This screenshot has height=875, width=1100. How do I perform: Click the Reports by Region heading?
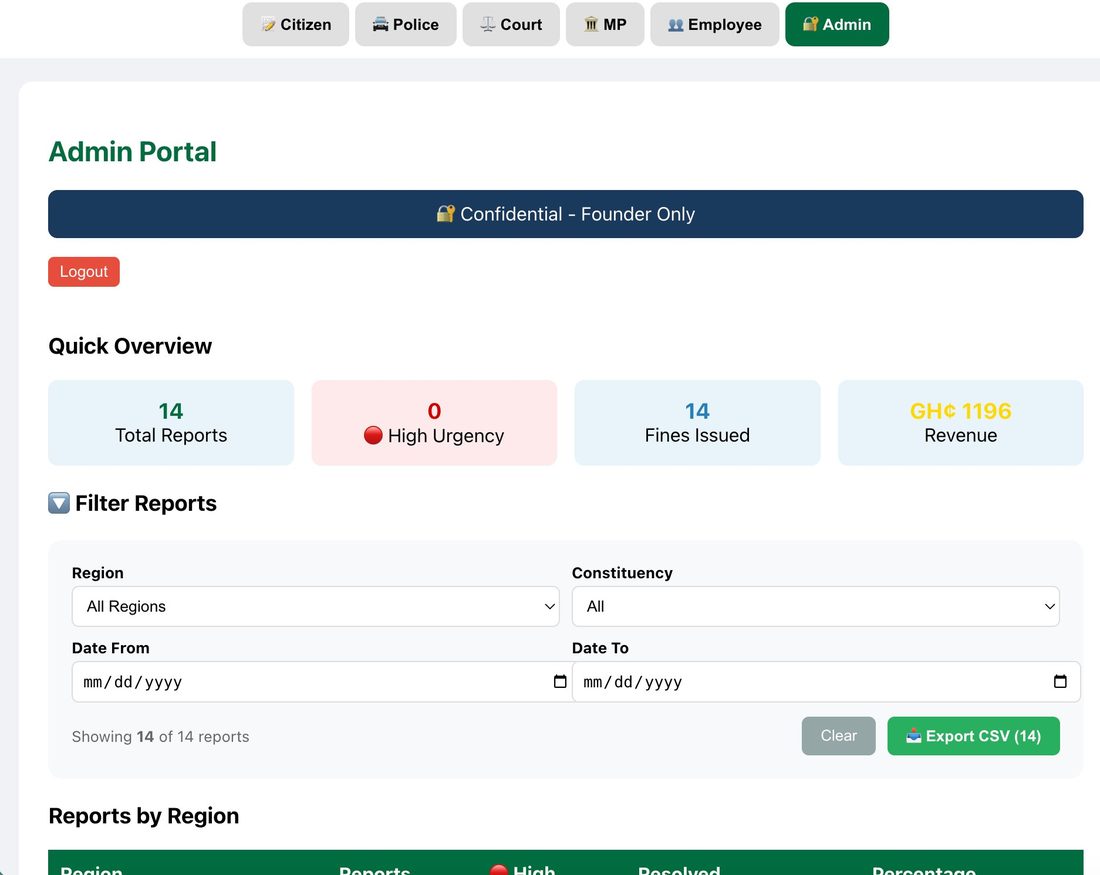(x=144, y=816)
